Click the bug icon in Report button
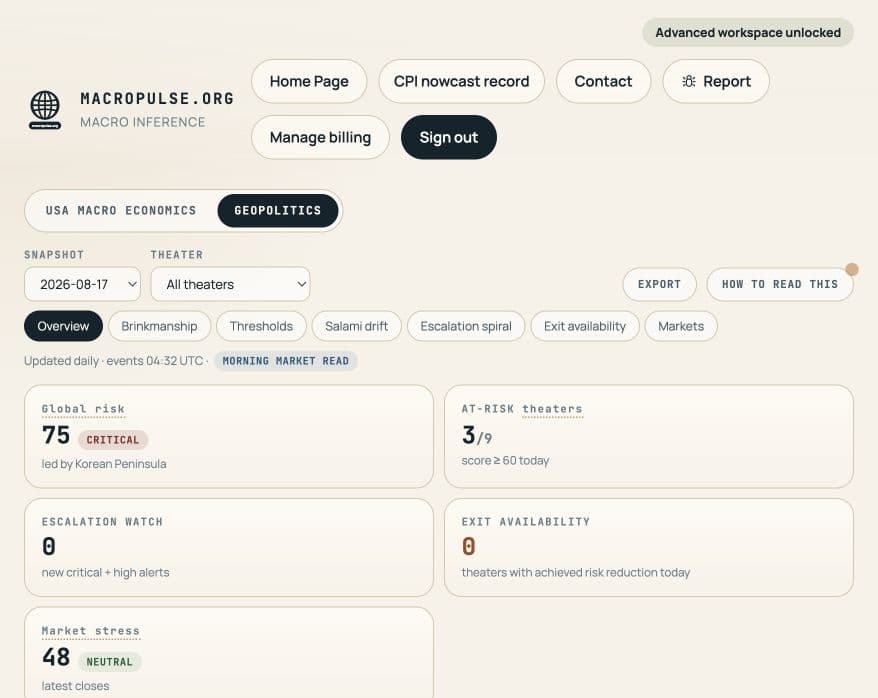878x698 pixels. pyautogui.click(x=689, y=82)
